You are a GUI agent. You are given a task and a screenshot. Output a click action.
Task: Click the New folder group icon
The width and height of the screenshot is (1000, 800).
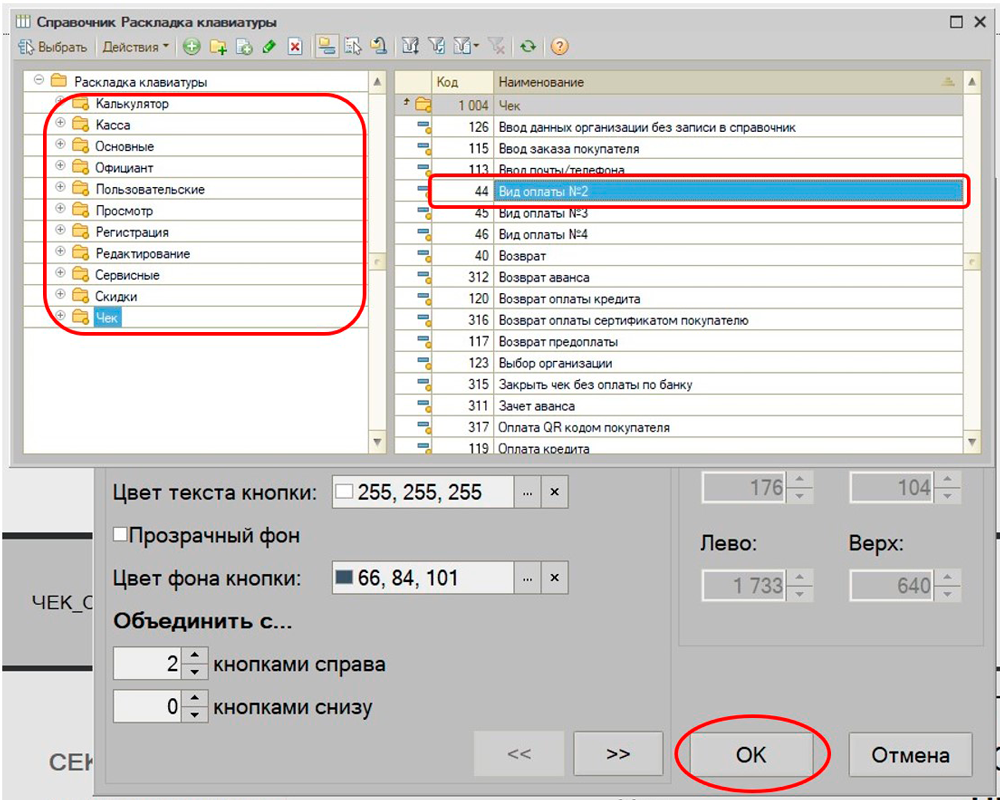coord(218,47)
